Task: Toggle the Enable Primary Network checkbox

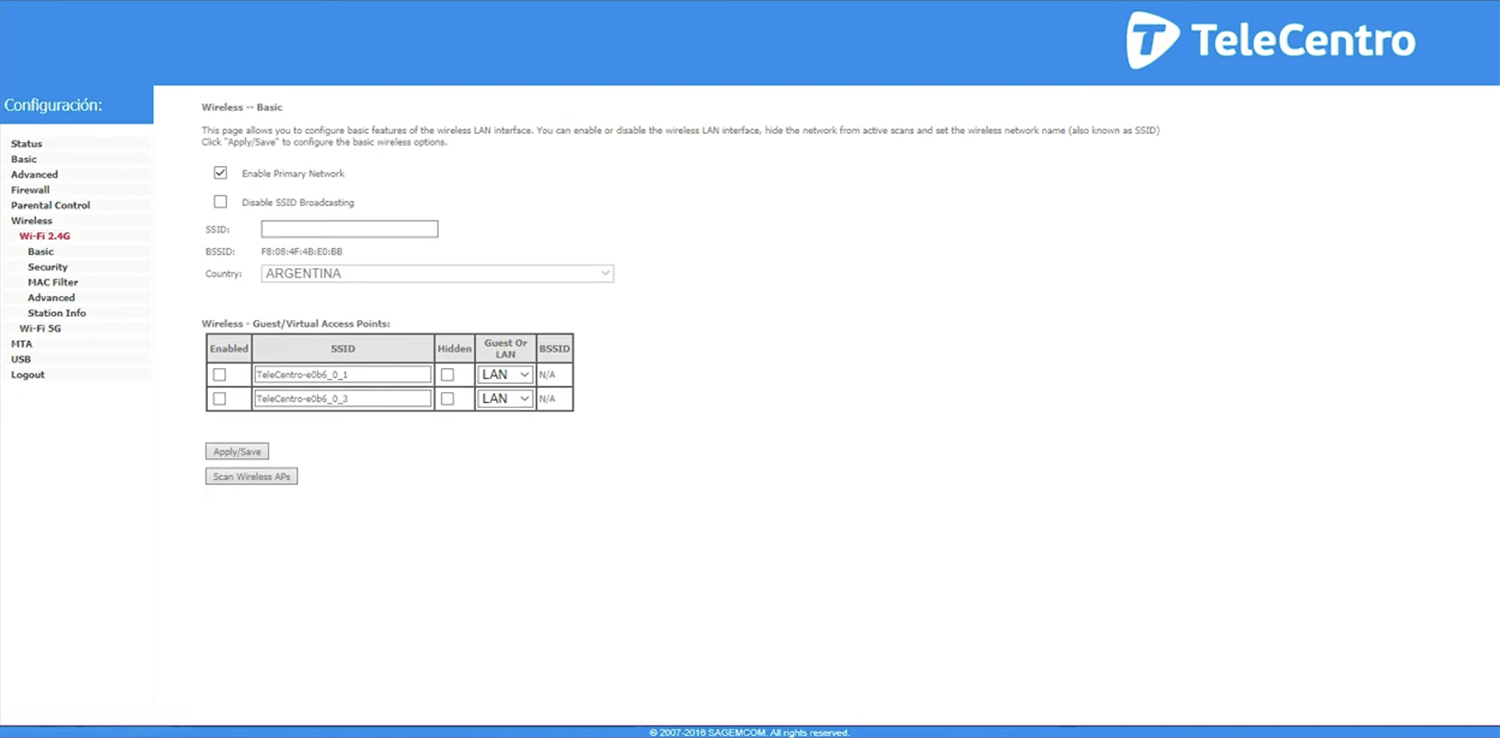Action: (220, 173)
